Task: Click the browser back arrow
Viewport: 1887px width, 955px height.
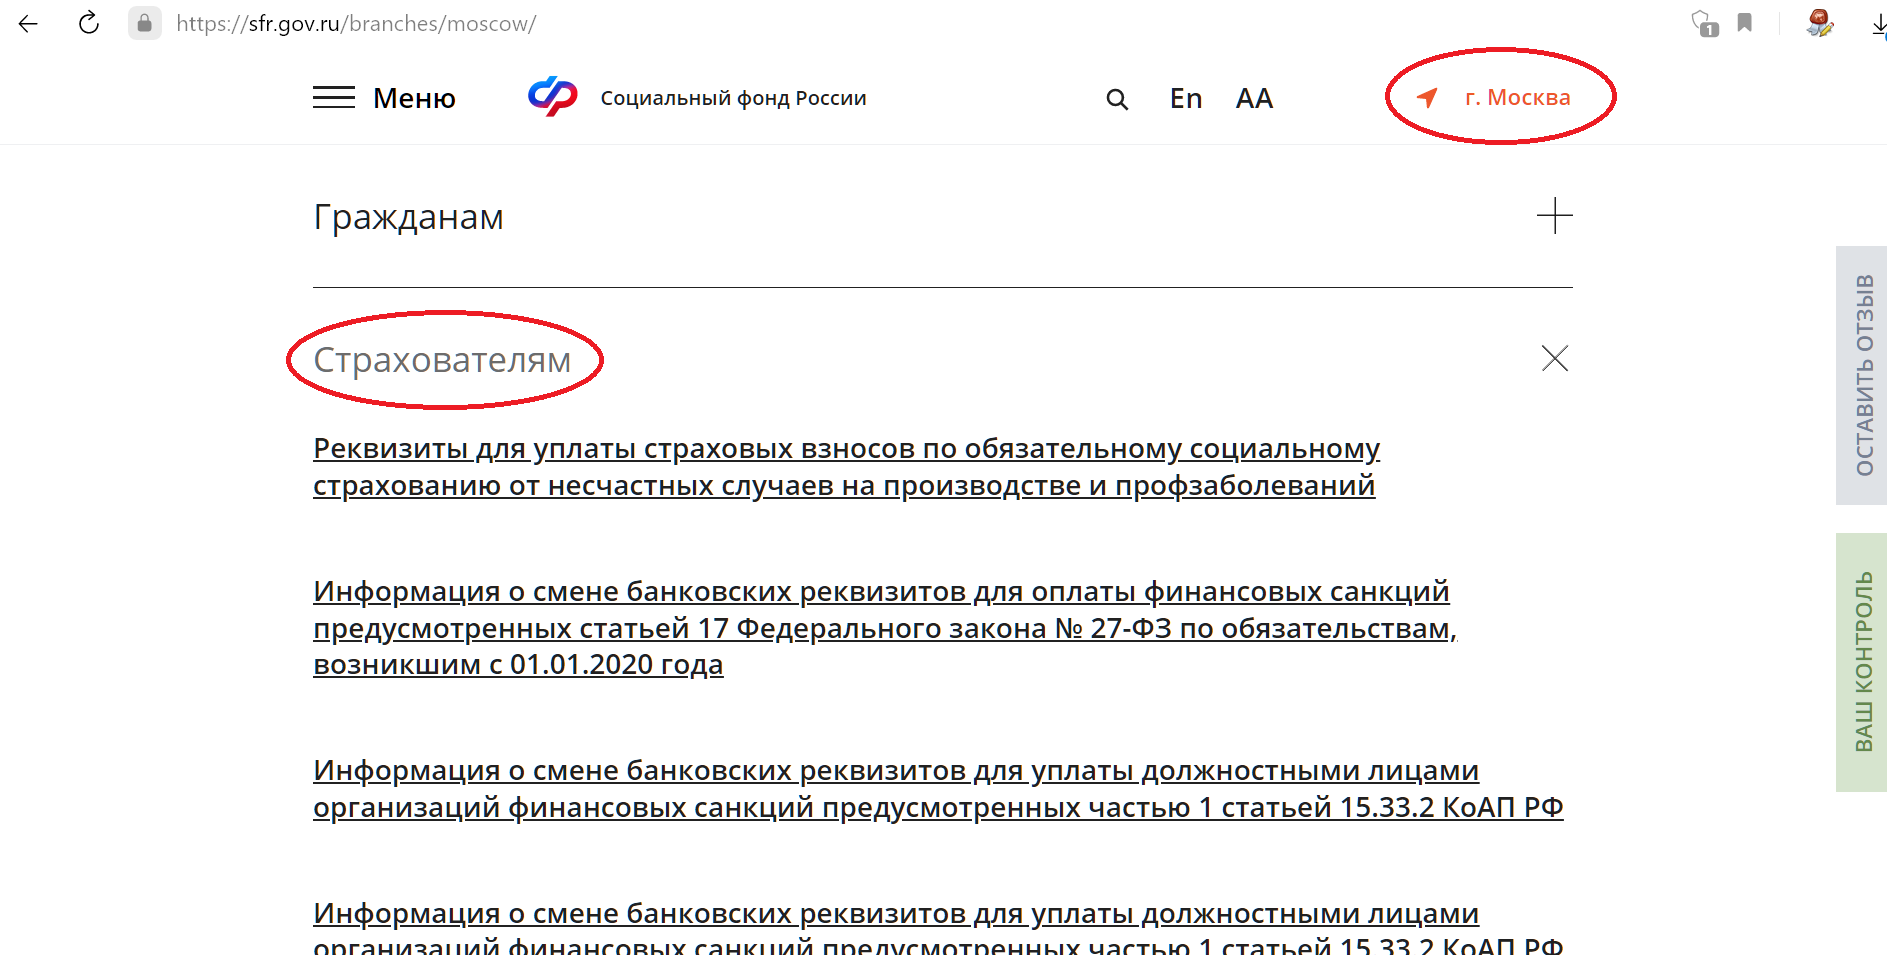Action: pos(28,24)
